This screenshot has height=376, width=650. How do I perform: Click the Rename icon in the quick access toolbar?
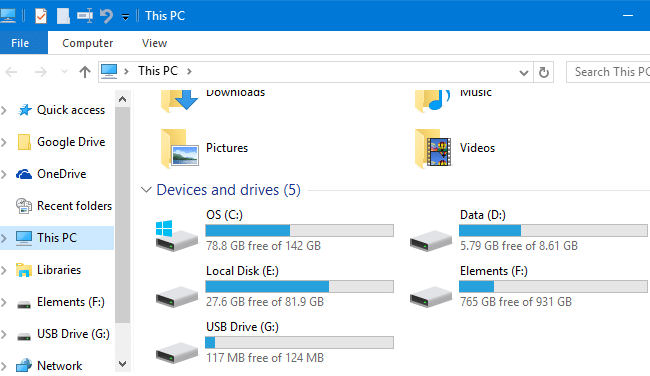click(85, 16)
